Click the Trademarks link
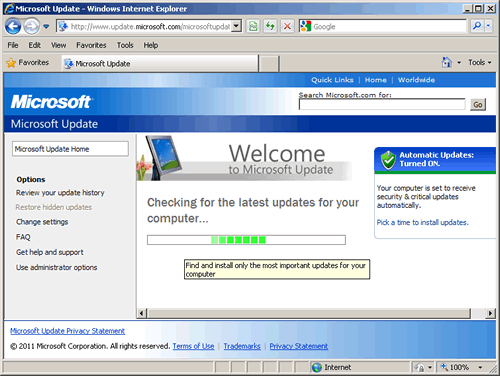 242,346
